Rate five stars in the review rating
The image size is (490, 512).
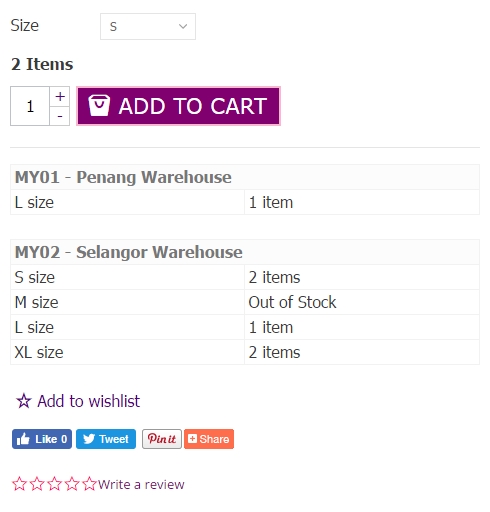click(89, 484)
